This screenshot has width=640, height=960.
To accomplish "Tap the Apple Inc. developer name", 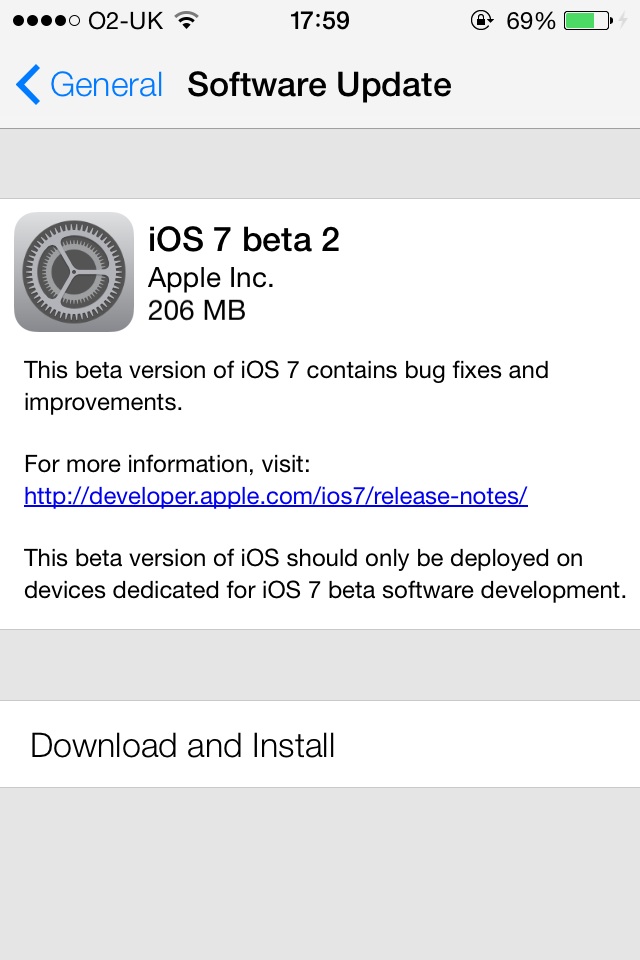I will click(x=211, y=277).
